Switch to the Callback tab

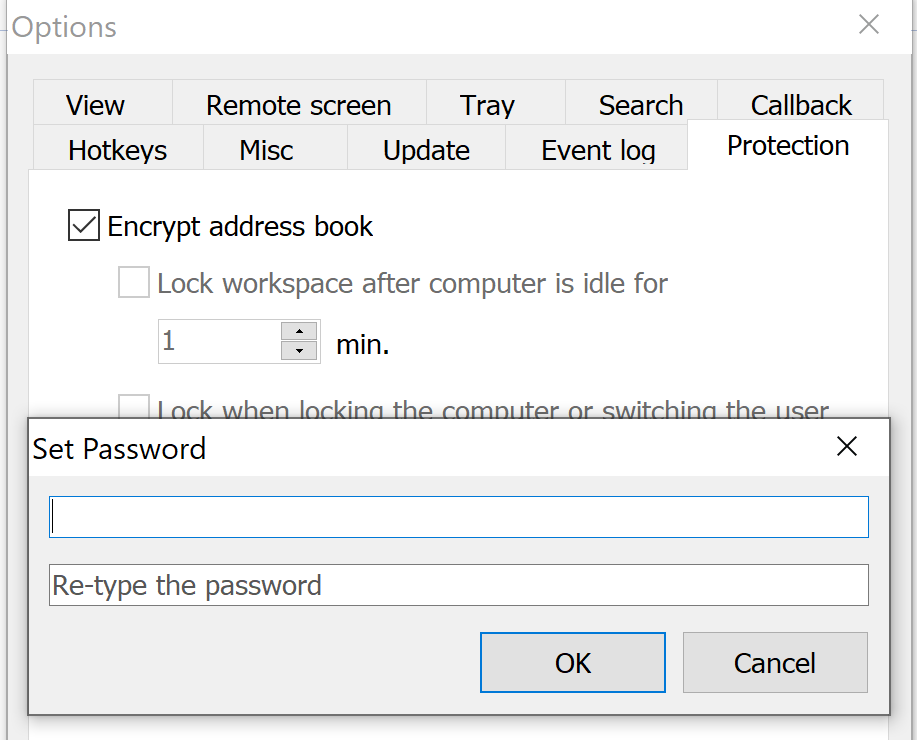pos(800,104)
